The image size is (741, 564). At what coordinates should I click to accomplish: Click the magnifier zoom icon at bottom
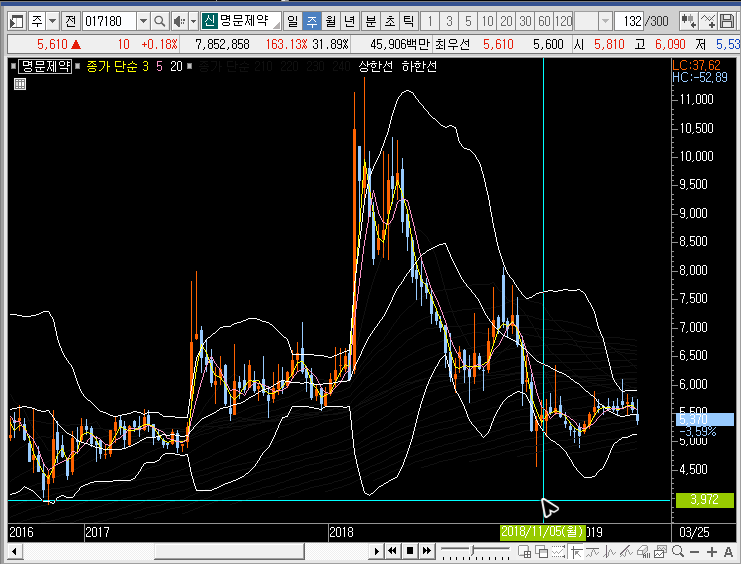pos(678,552)
